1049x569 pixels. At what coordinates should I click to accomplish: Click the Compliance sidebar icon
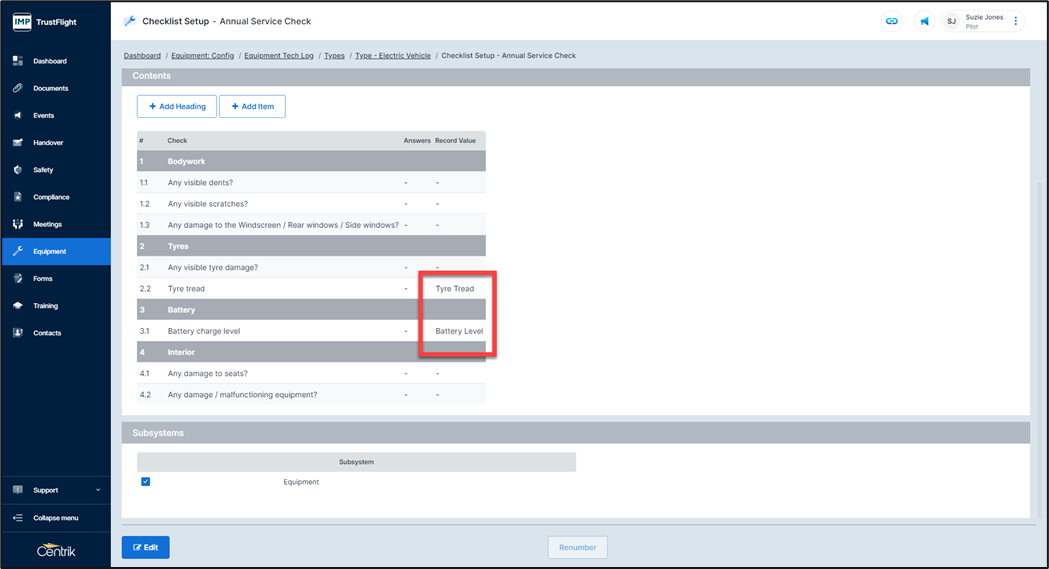coord(18,197)
